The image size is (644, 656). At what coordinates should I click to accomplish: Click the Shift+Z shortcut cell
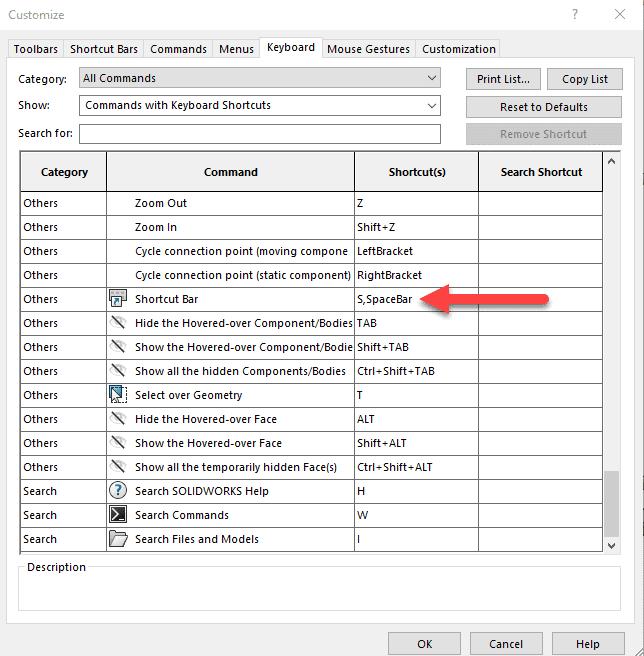point(416,227)
